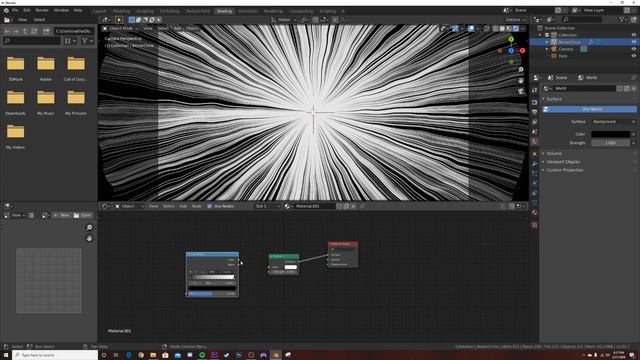Screen dimensions: 640x360
Task: Select the Call of Duty folder
Action: click(76, 68)
